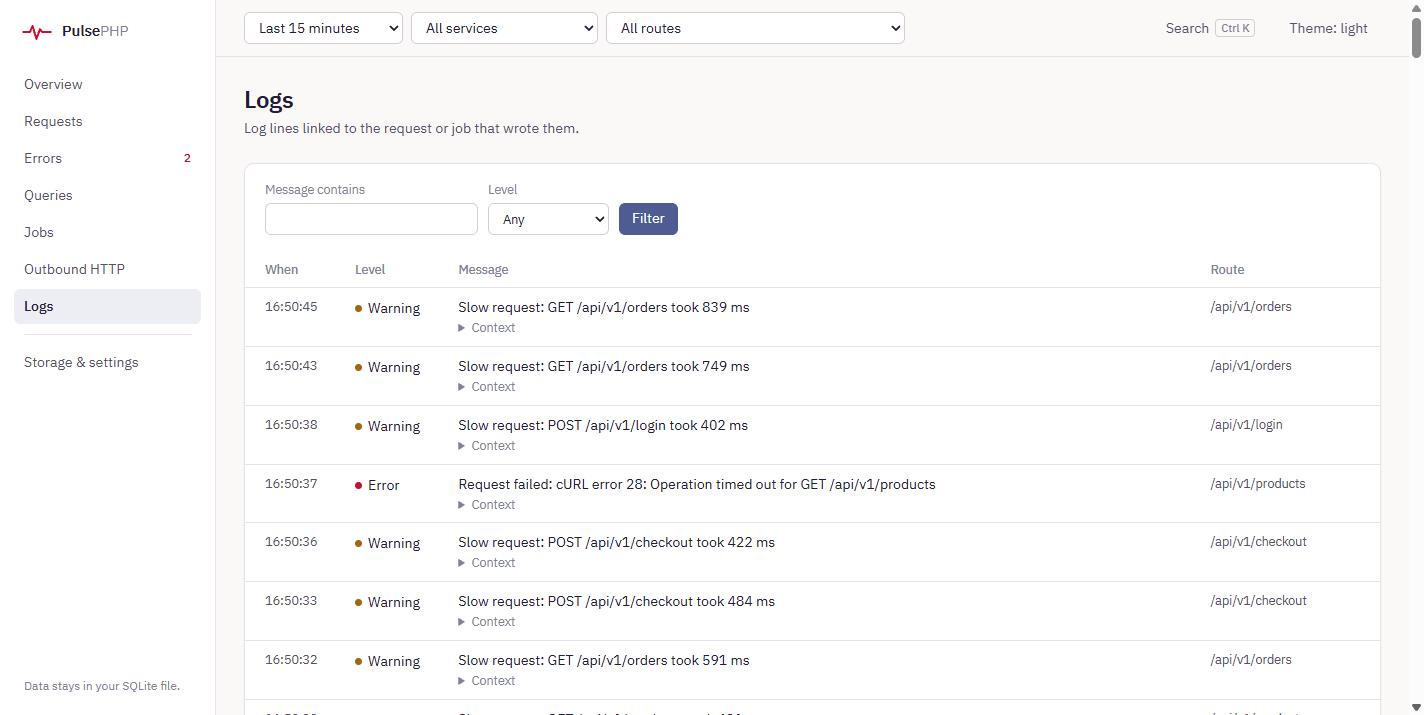This screenshot has height=715, width=1424.
Task: Click the PulsePHP brand name
Action: pyautogui.click(x=95, y=31)
